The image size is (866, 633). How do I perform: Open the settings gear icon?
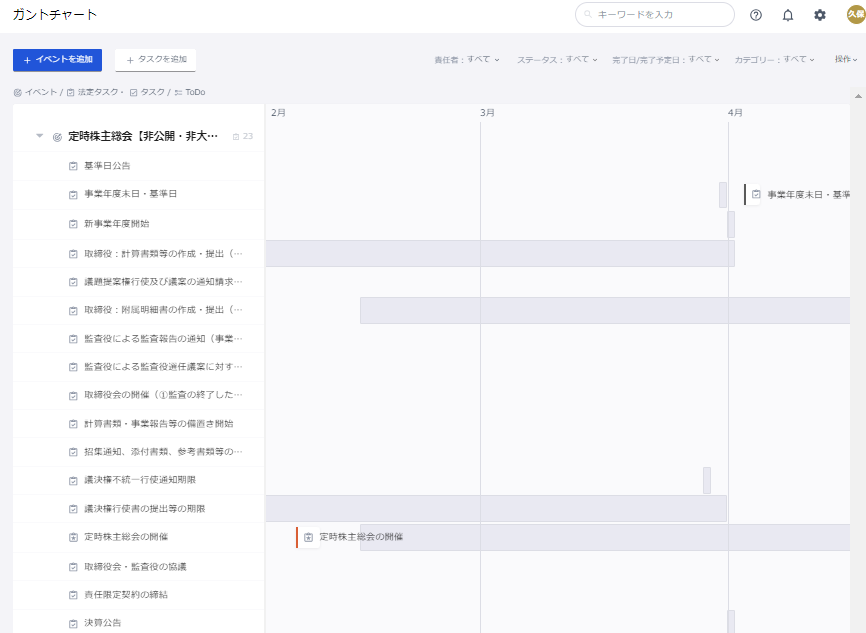(820, 15)
